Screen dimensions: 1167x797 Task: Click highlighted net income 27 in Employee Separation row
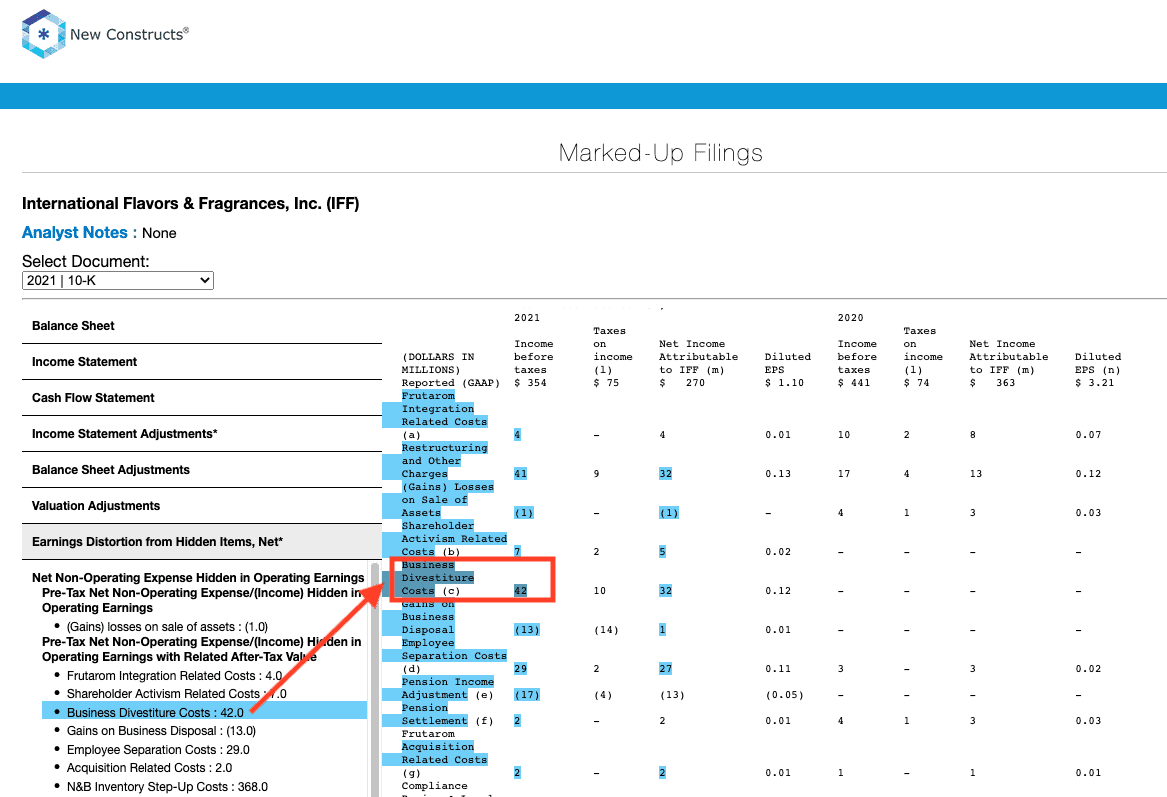click(x=665, y=668)
